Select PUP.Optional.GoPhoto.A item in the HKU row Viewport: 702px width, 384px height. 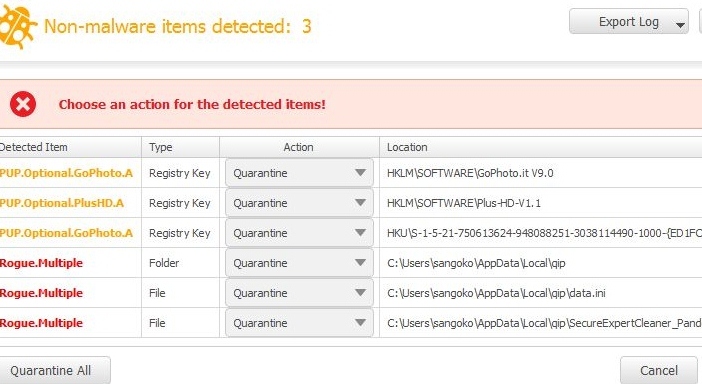coord(66,233)
